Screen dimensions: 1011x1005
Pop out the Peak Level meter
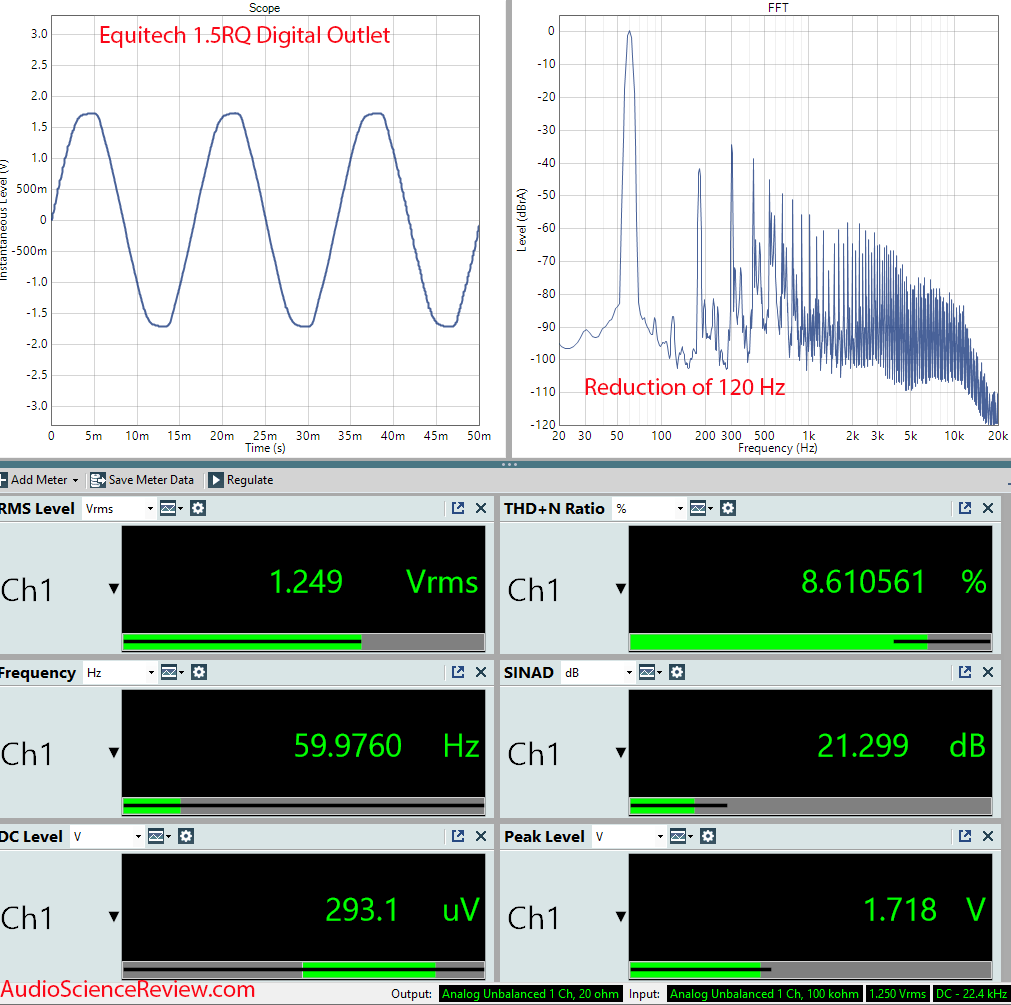pos(965,836)
